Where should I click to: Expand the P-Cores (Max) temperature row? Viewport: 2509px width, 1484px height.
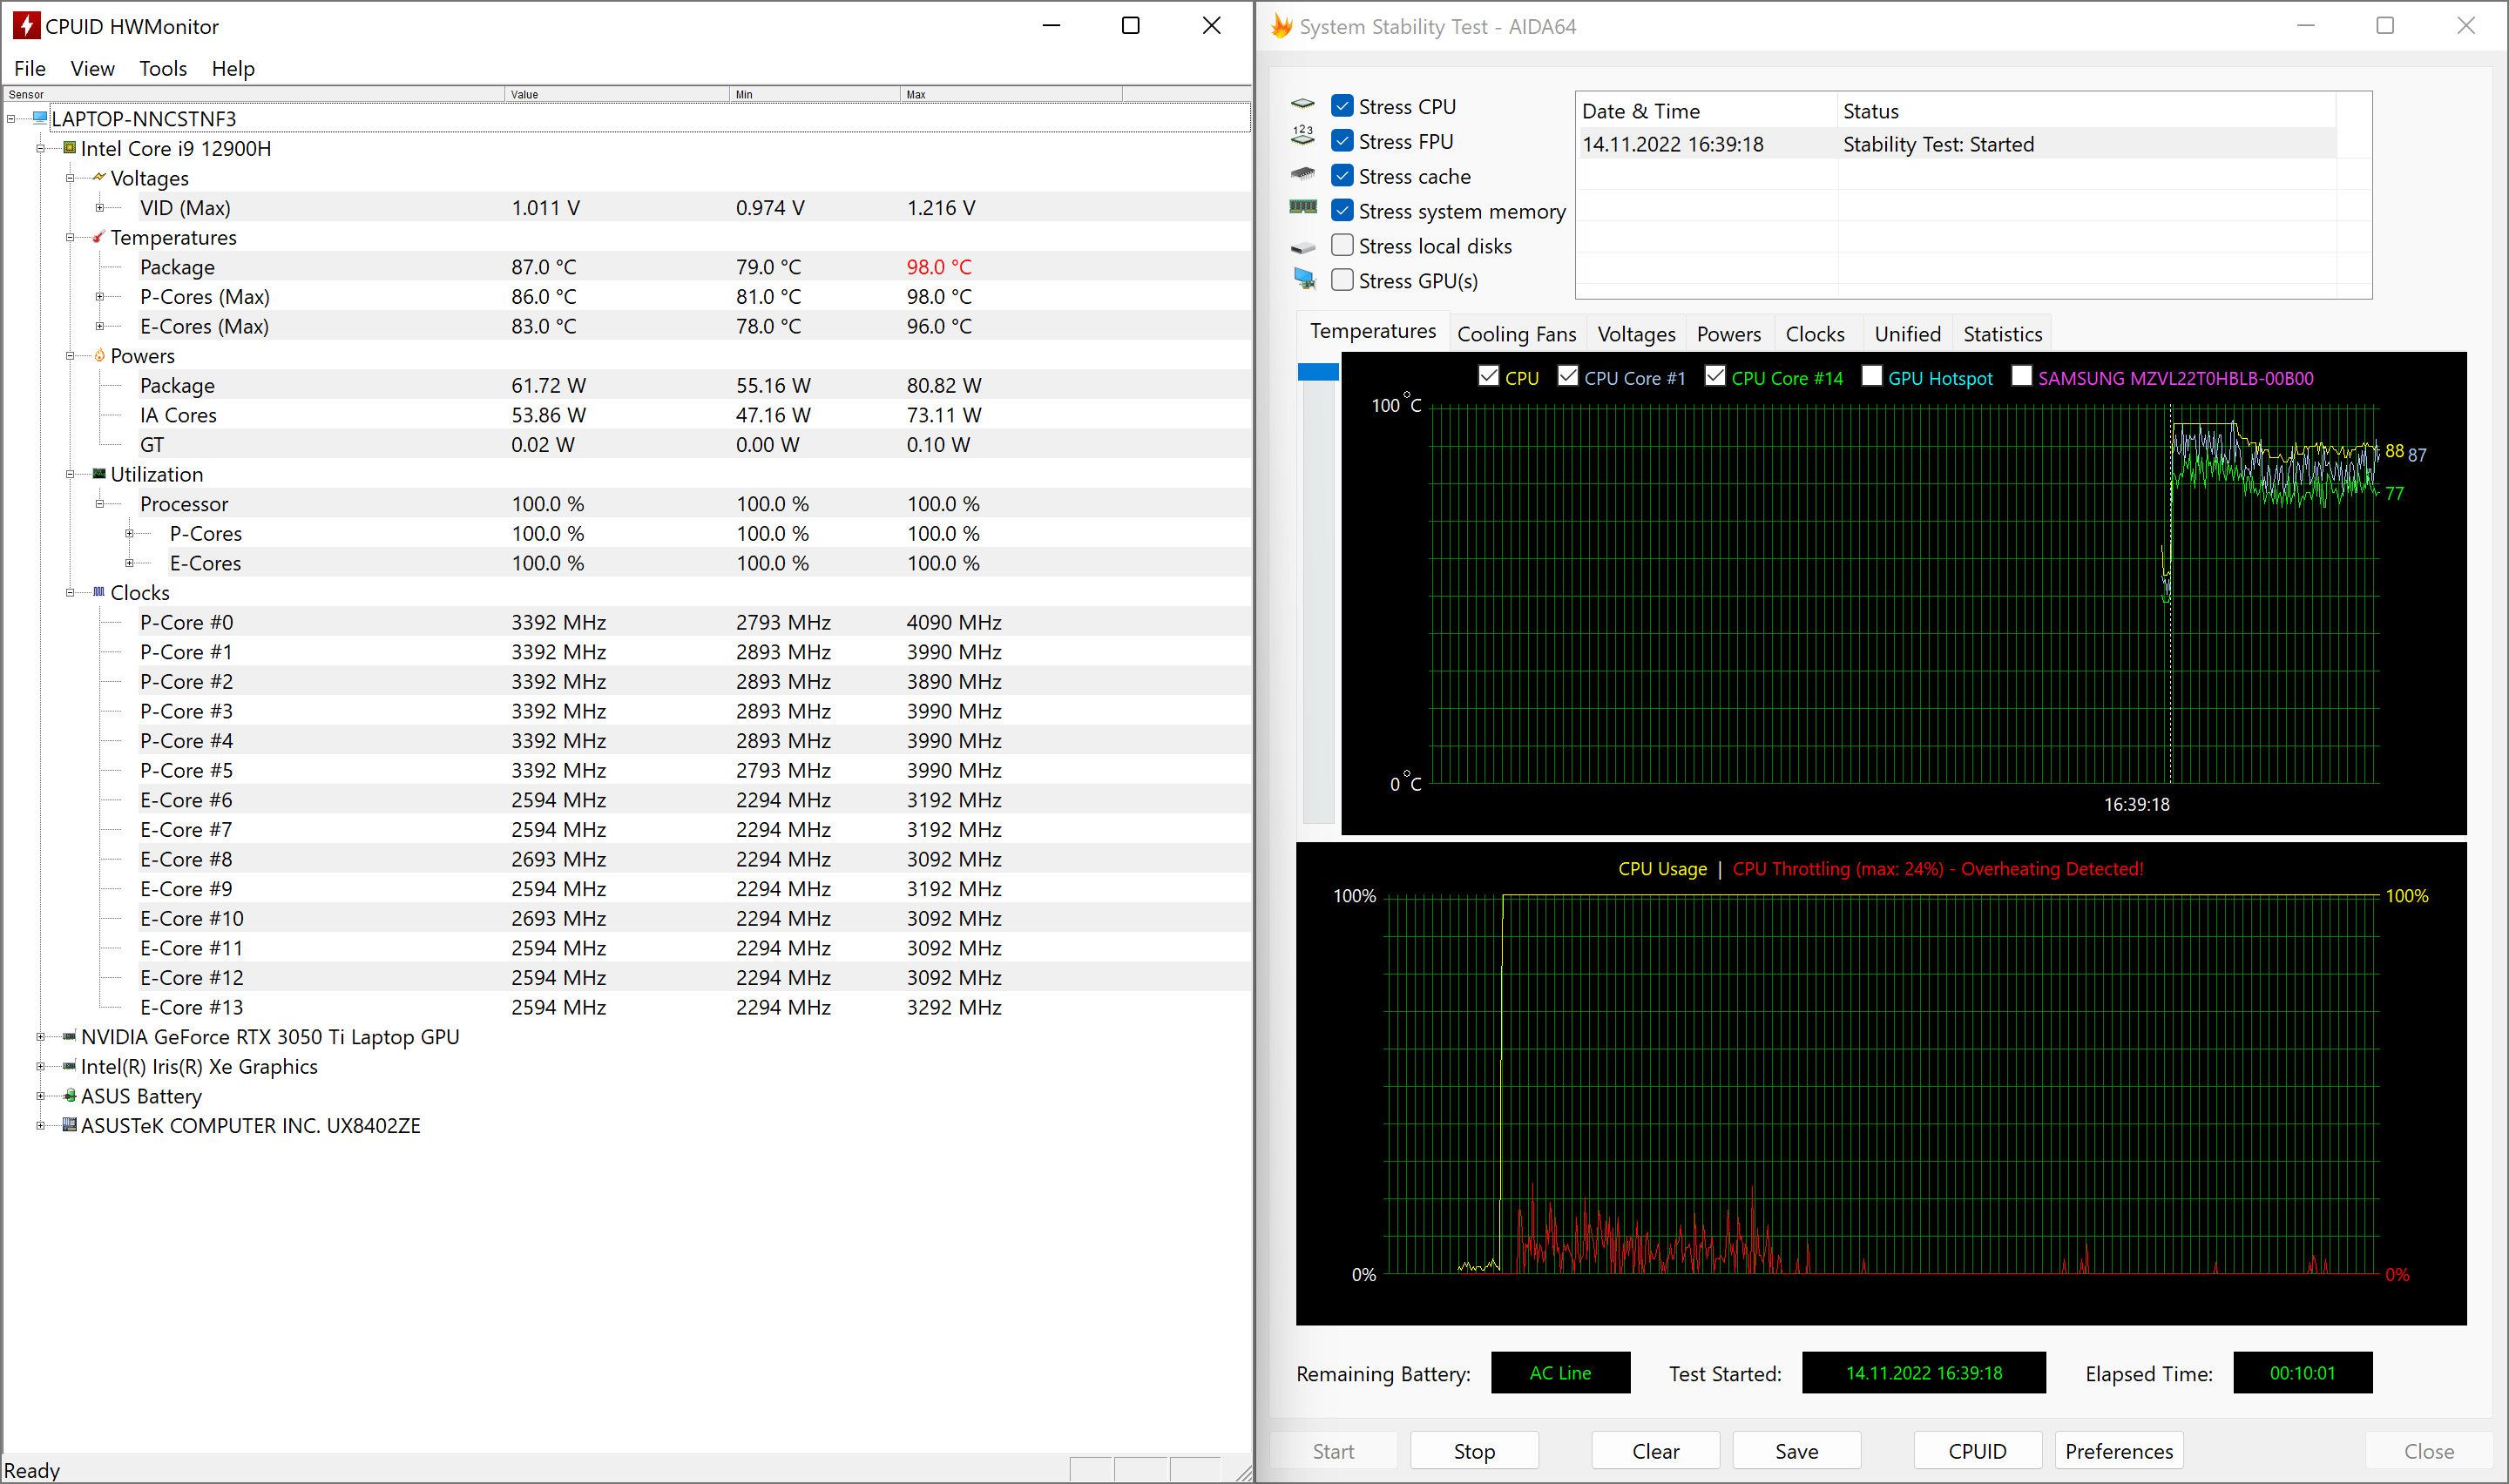coord(100,297)
